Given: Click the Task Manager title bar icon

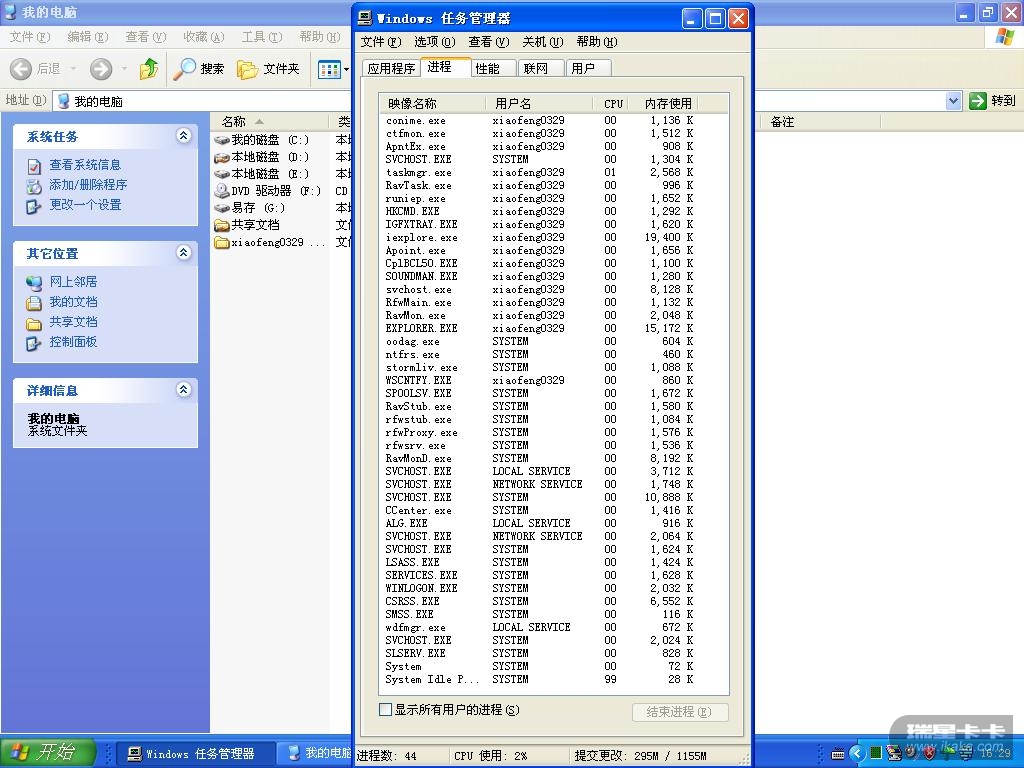Looking at the screenshot, I should click(x=365, y=18).
